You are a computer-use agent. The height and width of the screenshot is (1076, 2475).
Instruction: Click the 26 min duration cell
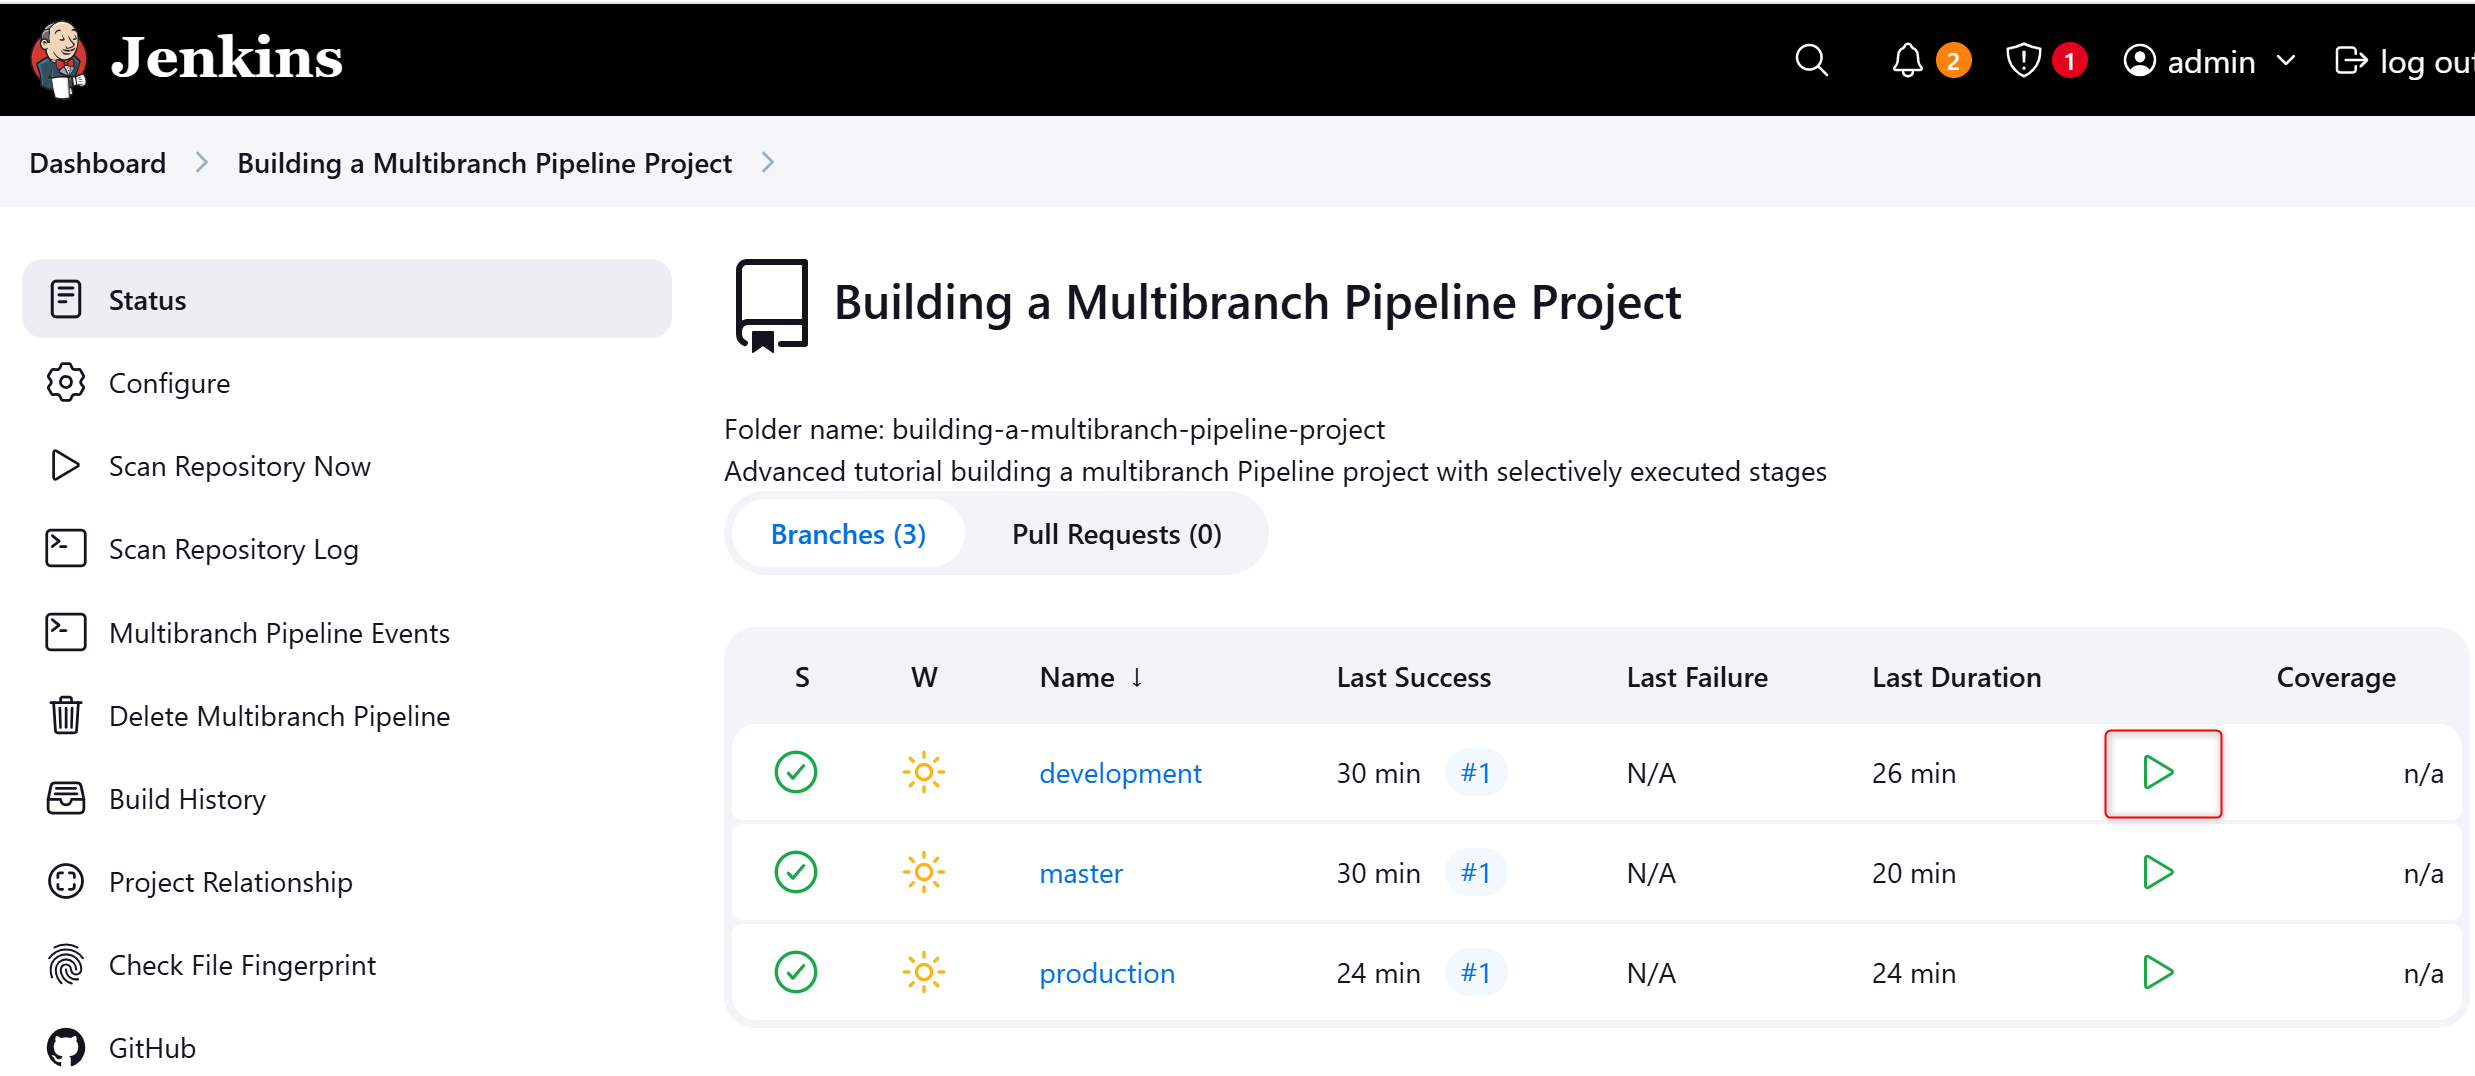(x=1914, y=773)
